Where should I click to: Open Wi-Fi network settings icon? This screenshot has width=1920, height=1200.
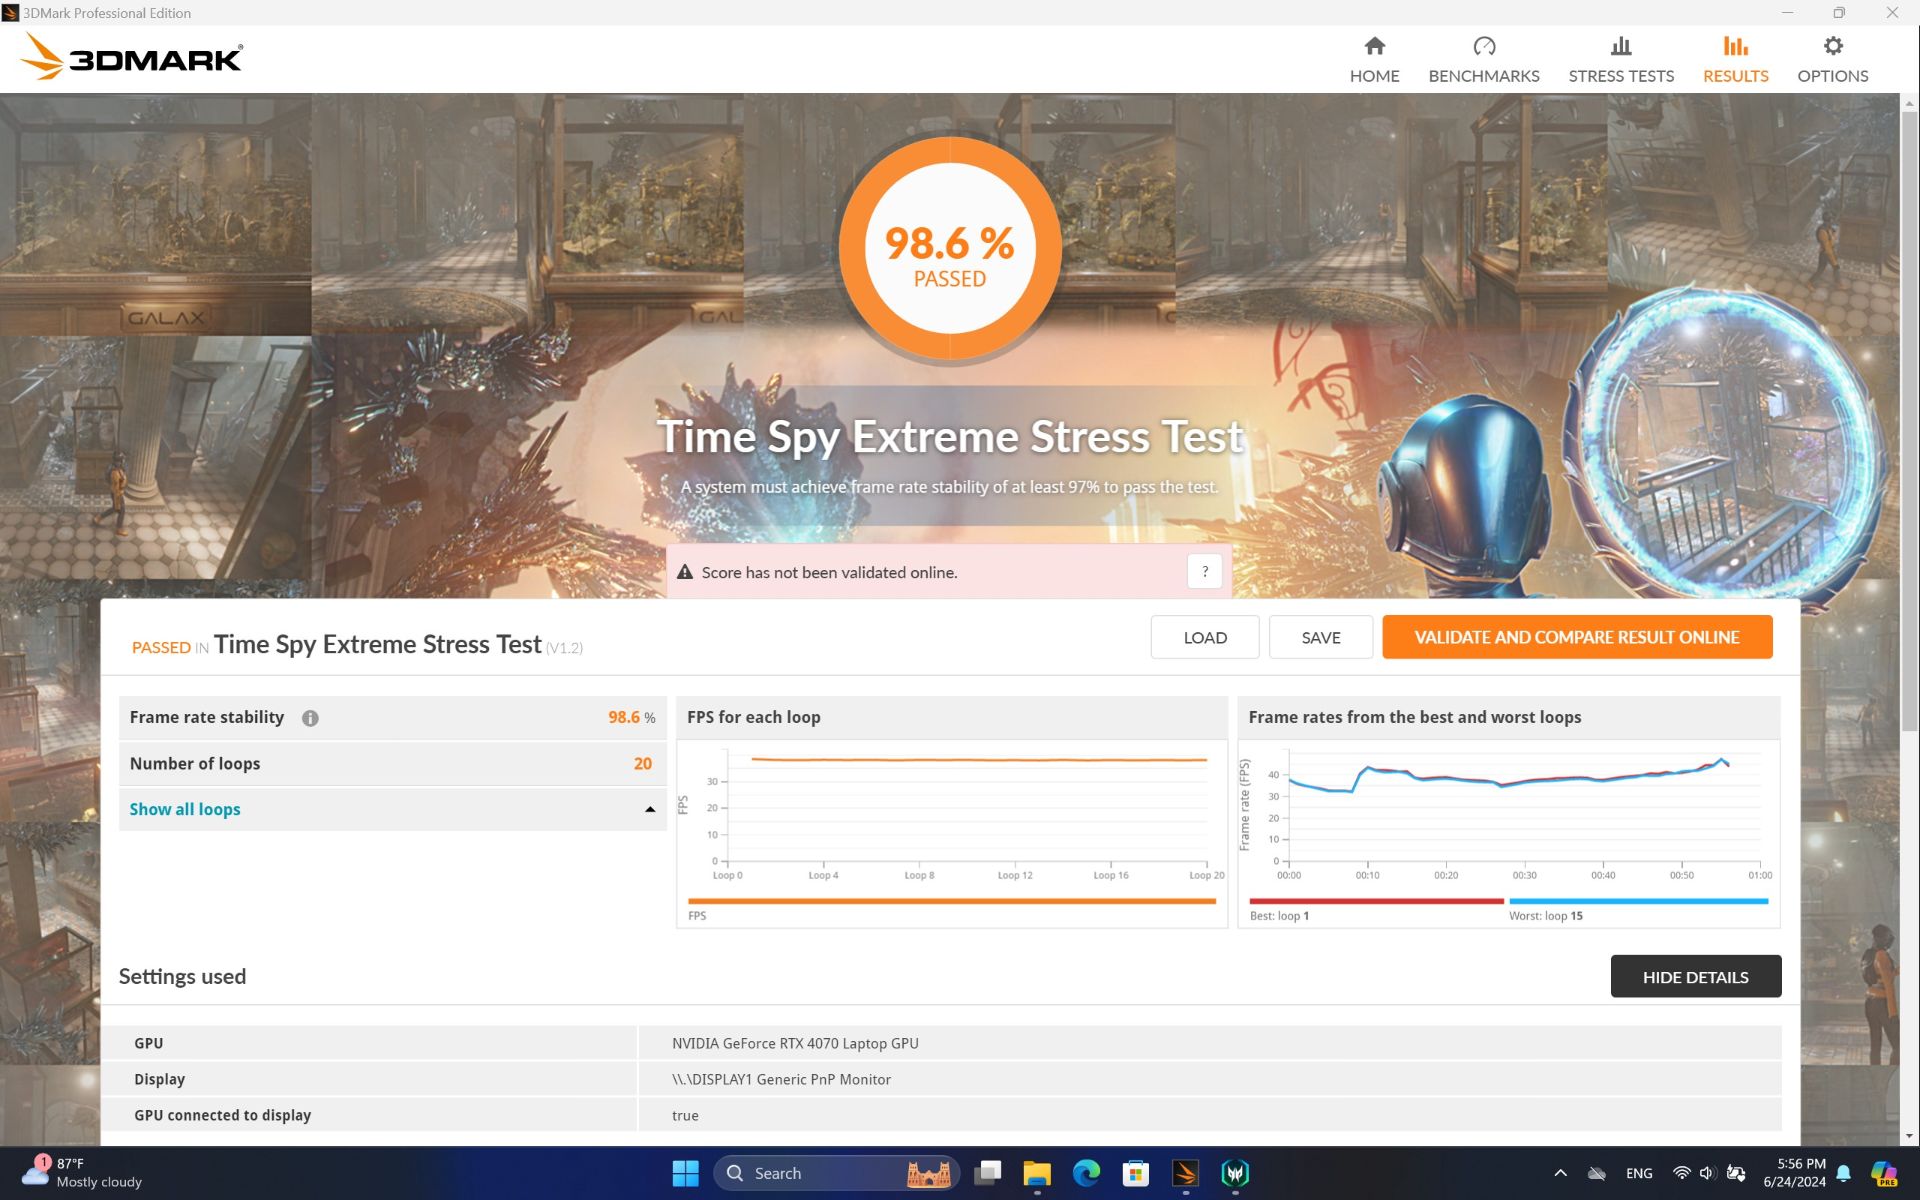1681,1173
